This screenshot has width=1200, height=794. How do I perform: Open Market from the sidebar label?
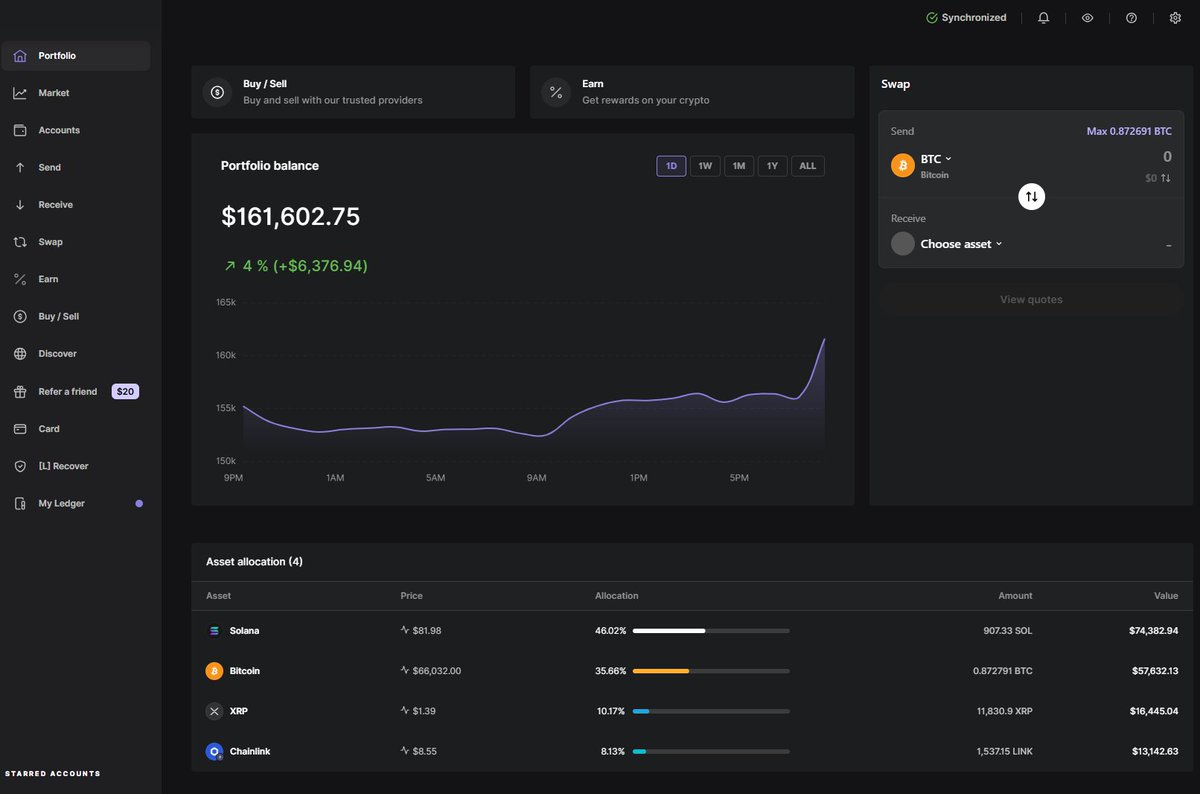[54, 93]
